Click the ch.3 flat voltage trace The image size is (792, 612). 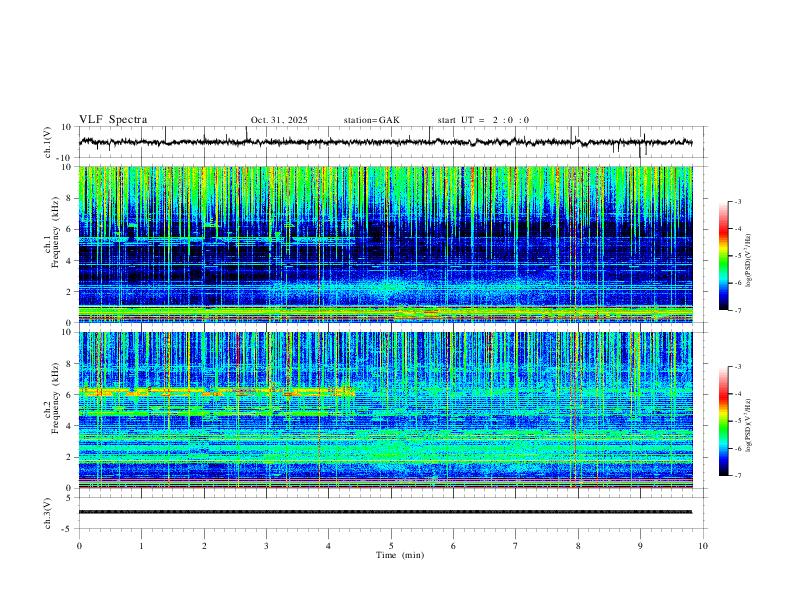[x=386, y=512]
